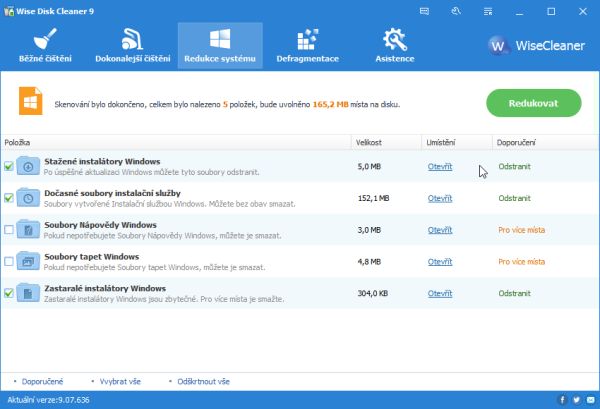Open the Twitter icon in status bar
600x409 pixels.
(576, 400)
